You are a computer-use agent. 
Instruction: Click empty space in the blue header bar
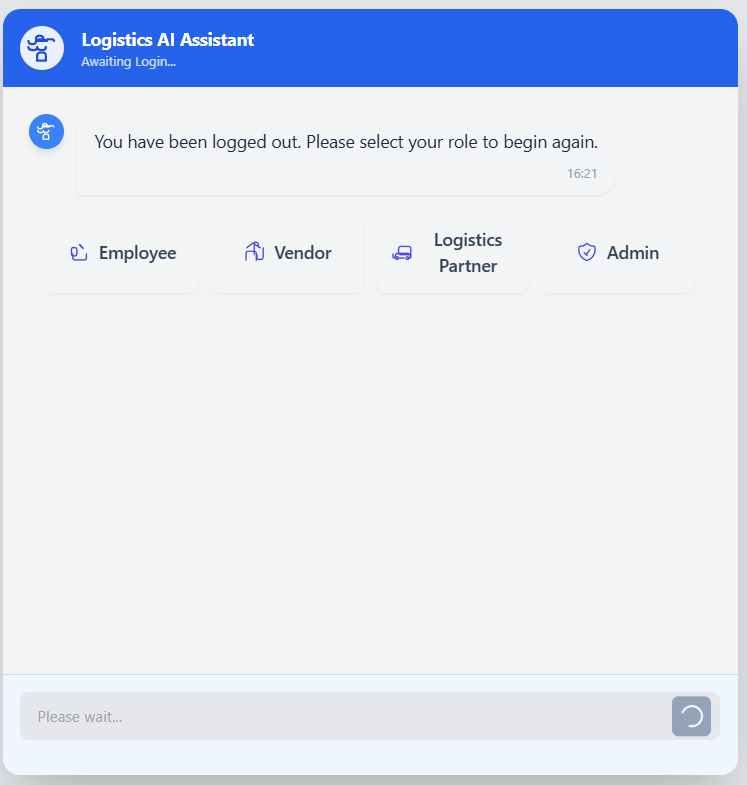[x=496, y=48]
